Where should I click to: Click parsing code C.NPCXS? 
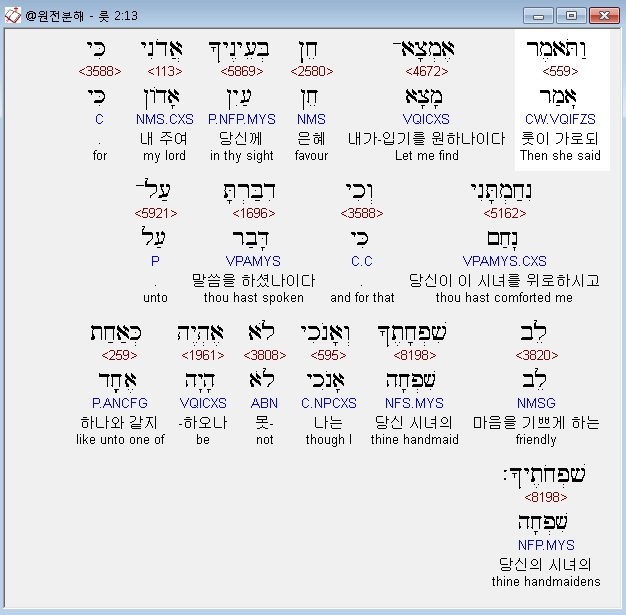(x=329, y=403)
